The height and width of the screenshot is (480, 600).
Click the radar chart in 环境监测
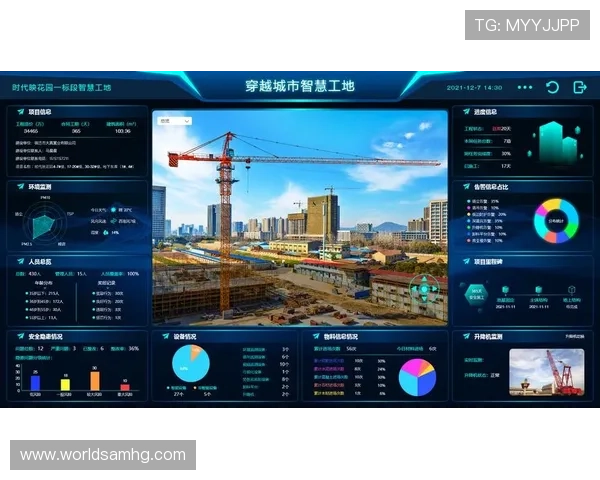[x=44, y=225]
